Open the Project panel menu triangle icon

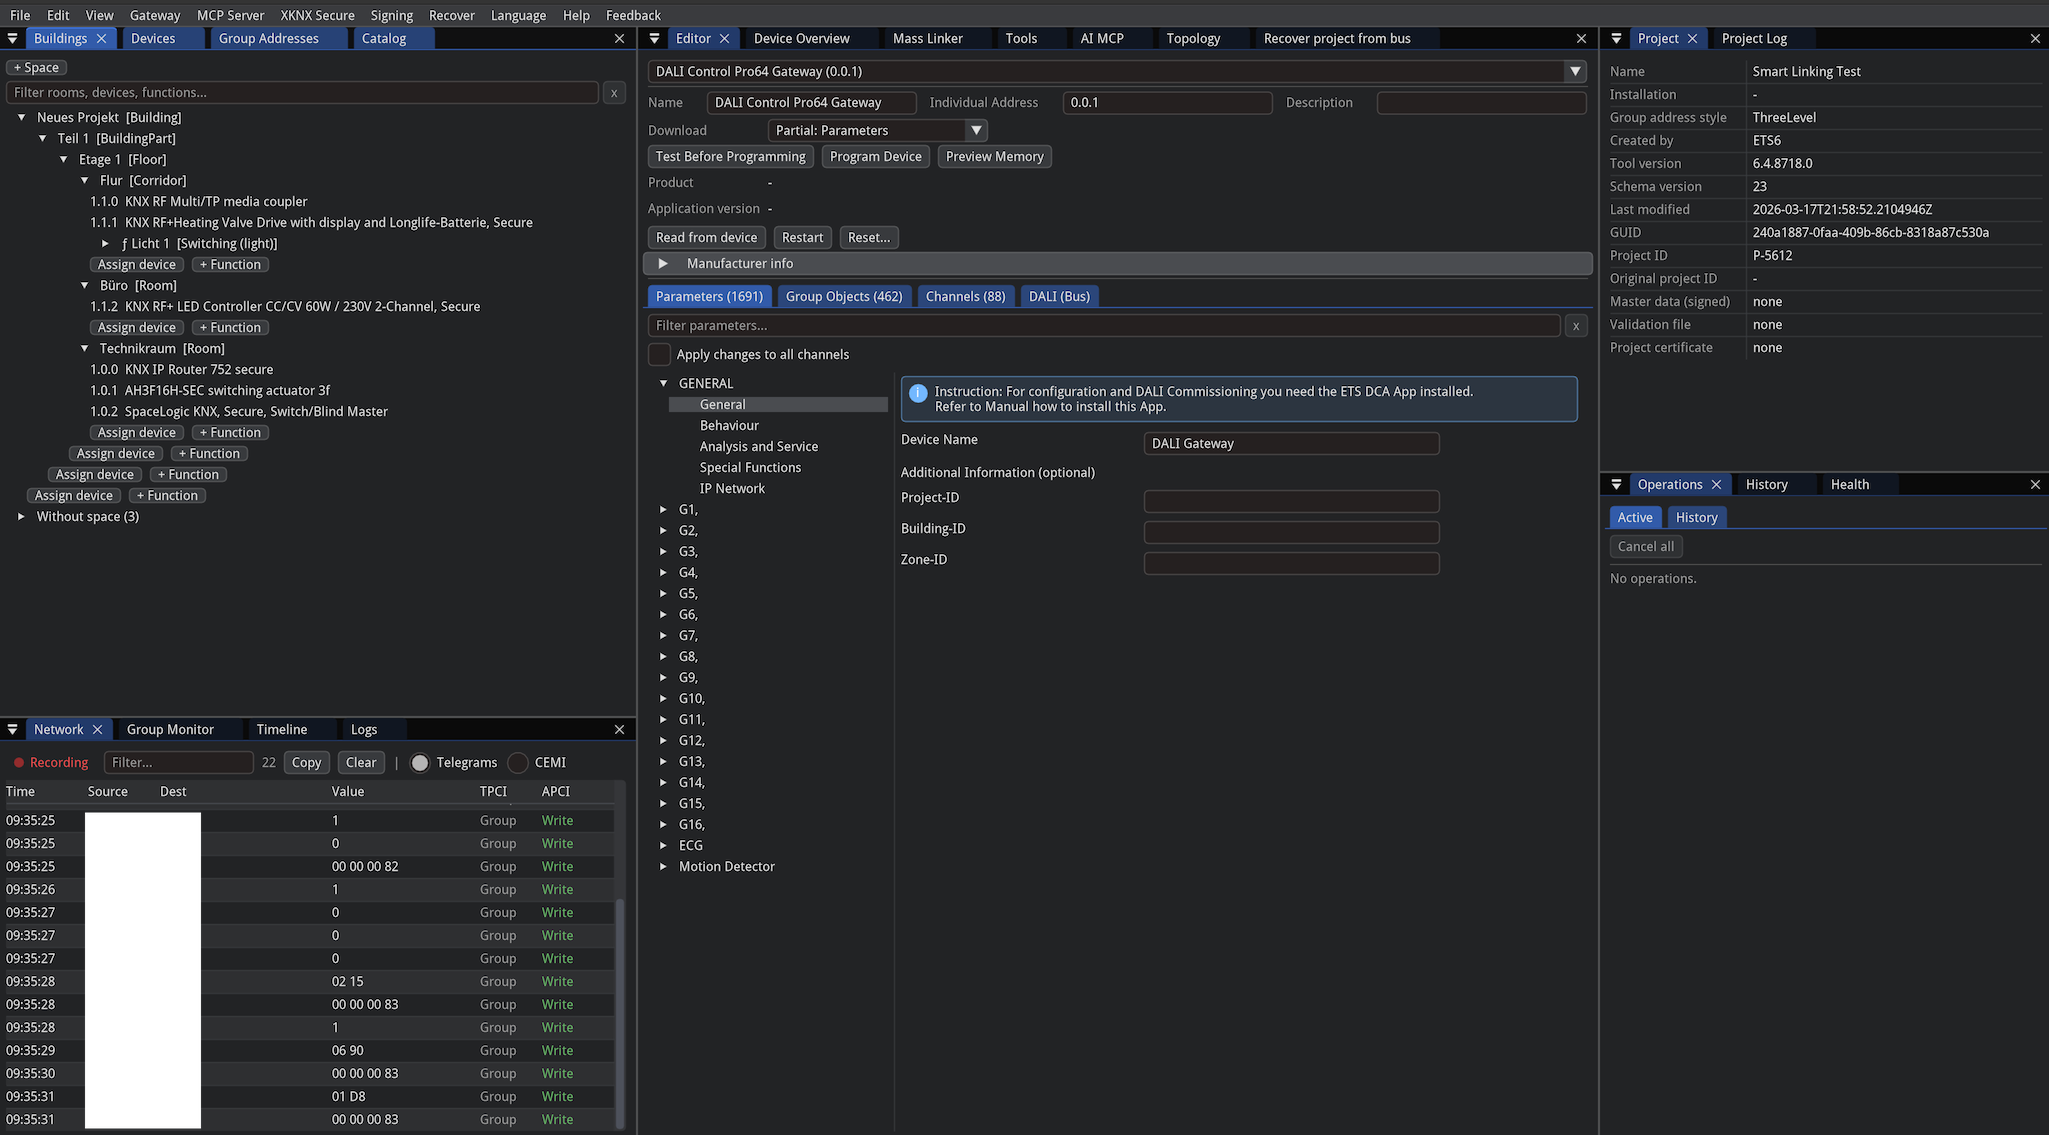tap(1616, 38)
